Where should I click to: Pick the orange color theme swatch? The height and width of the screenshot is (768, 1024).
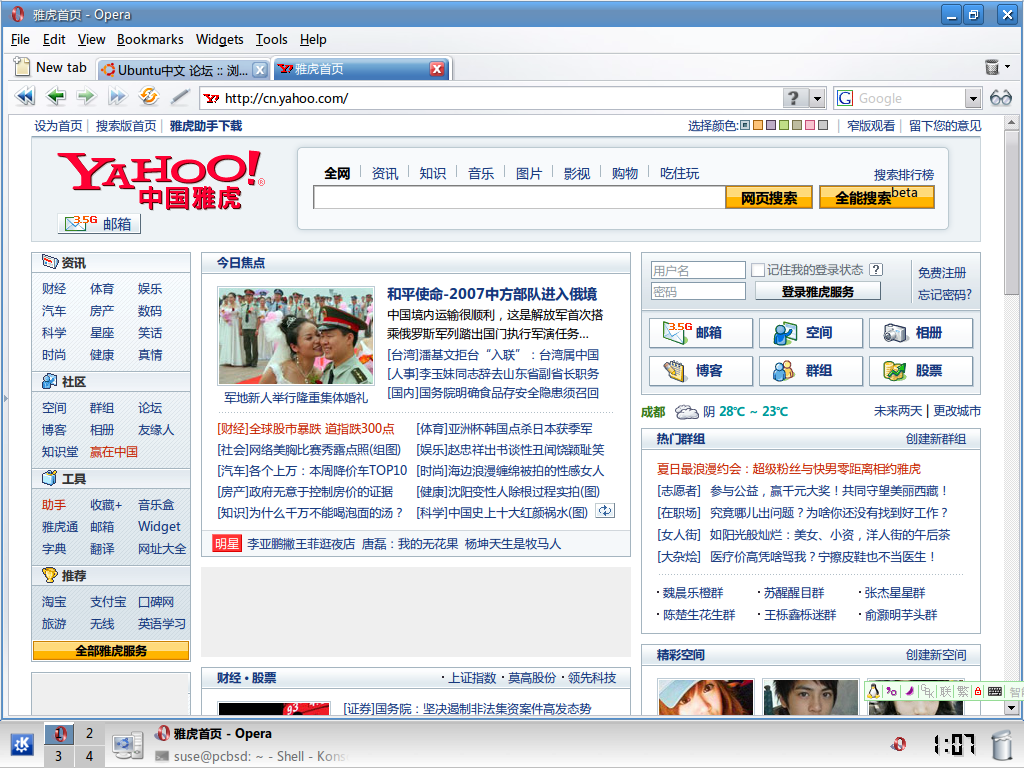click(x=758, y=125)
